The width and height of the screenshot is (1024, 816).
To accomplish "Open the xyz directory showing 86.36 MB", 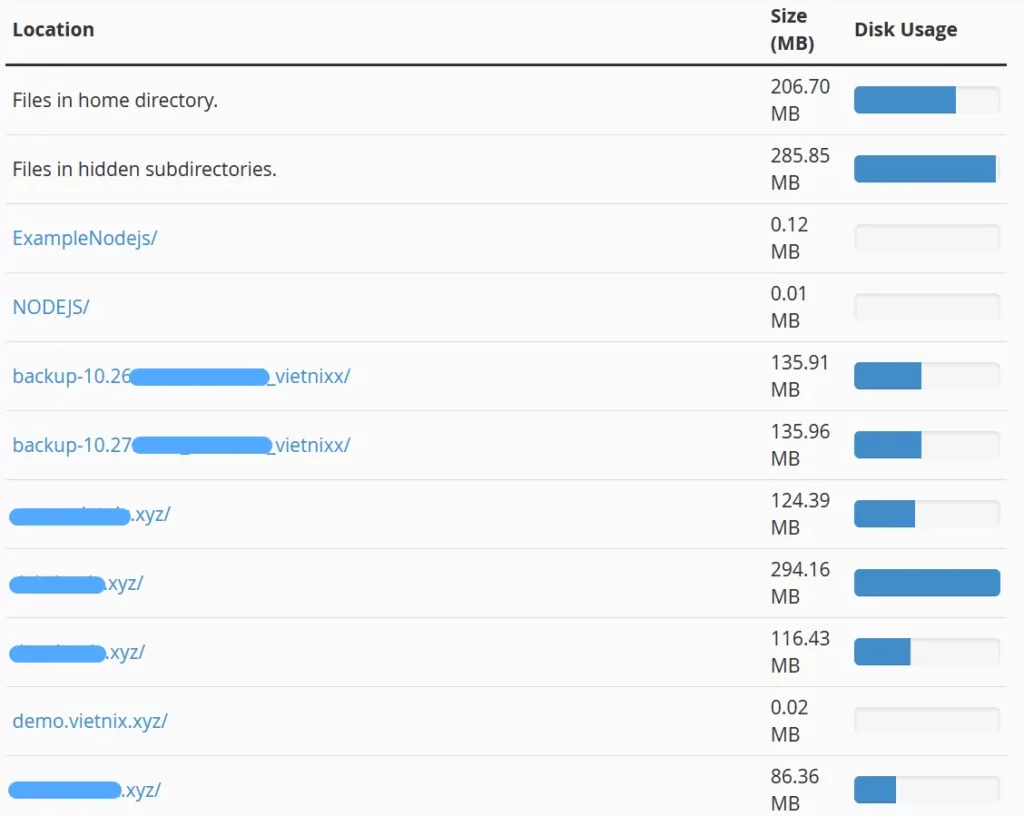I will [x=85, y=789].
